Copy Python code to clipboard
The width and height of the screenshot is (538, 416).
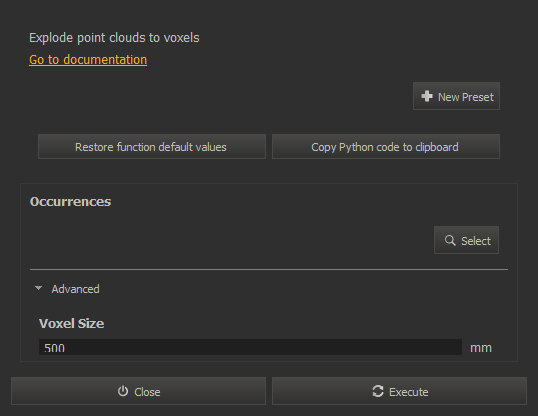pyautogui.click(x=386, y=147)
